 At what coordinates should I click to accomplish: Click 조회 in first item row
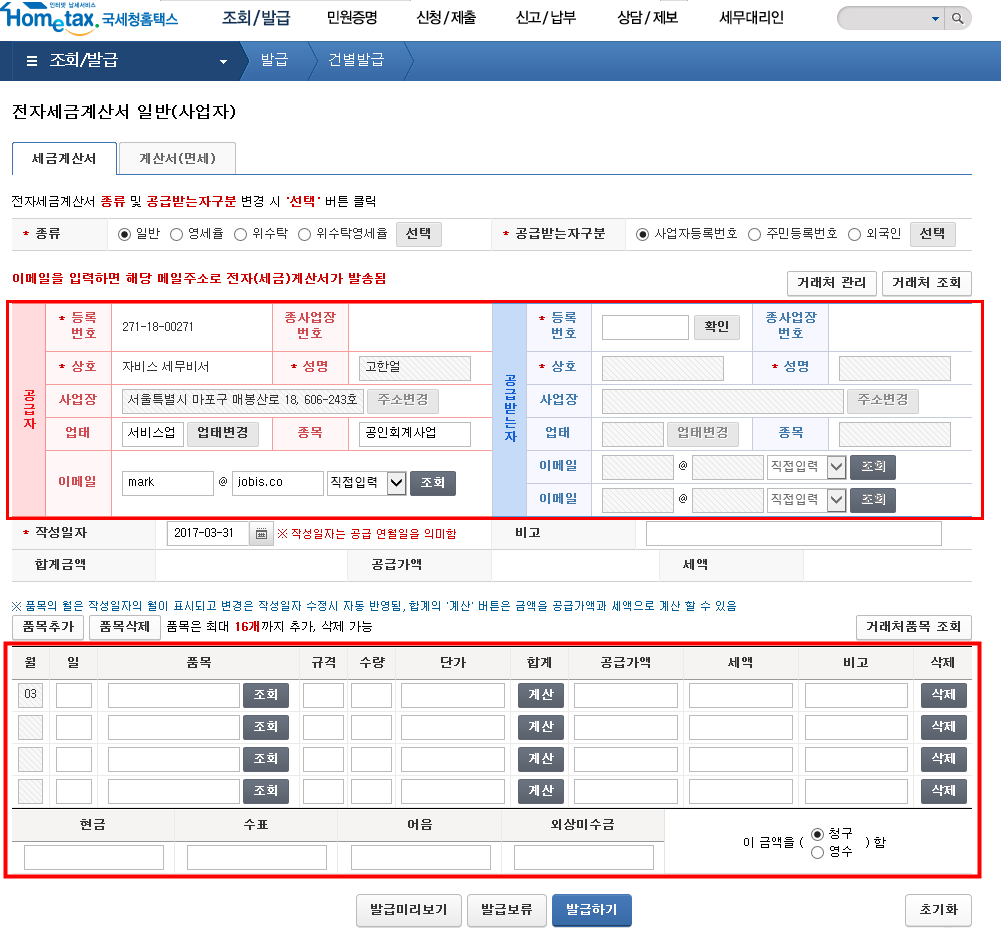point(266,695)
